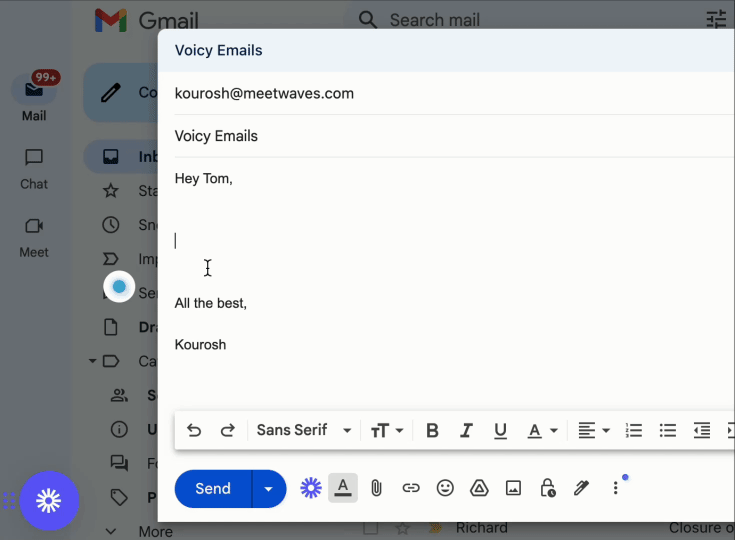Insert a bulleted list
Screen dimensions: 735x540
point(668,430)
